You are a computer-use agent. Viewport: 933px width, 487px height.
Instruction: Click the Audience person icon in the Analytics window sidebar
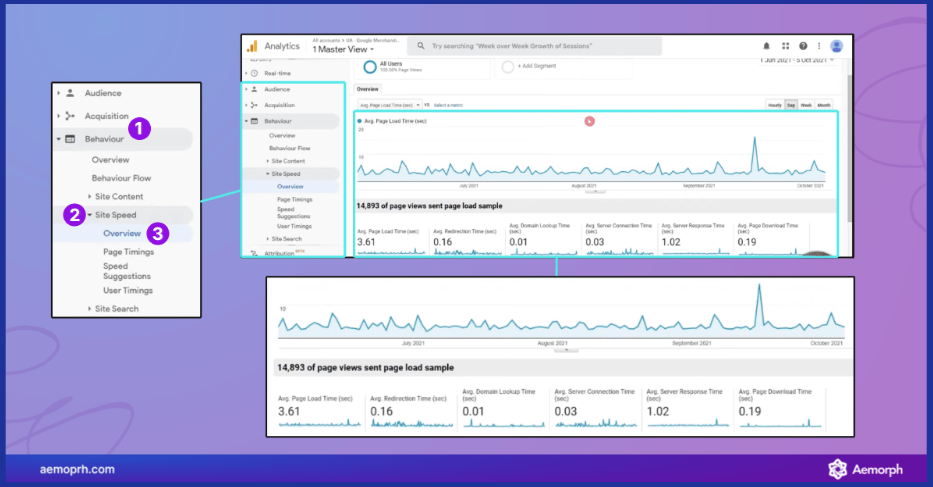point(255,89)
